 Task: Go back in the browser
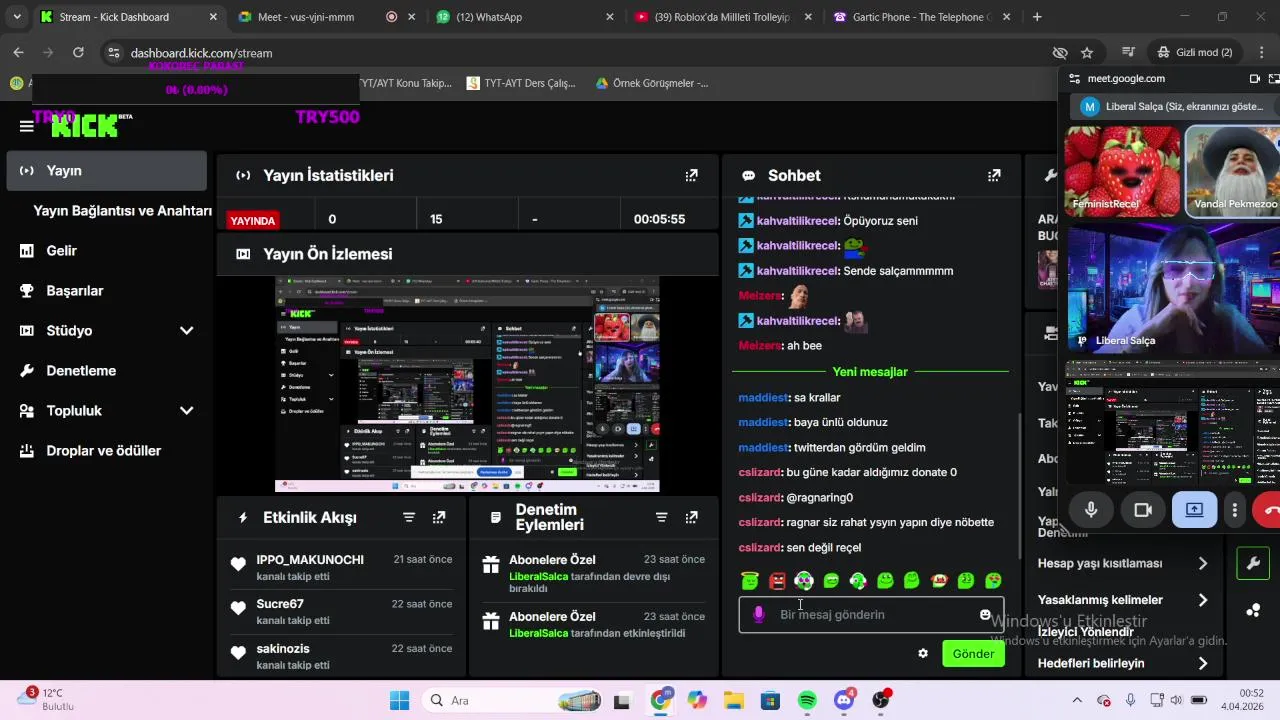point(18,52)
